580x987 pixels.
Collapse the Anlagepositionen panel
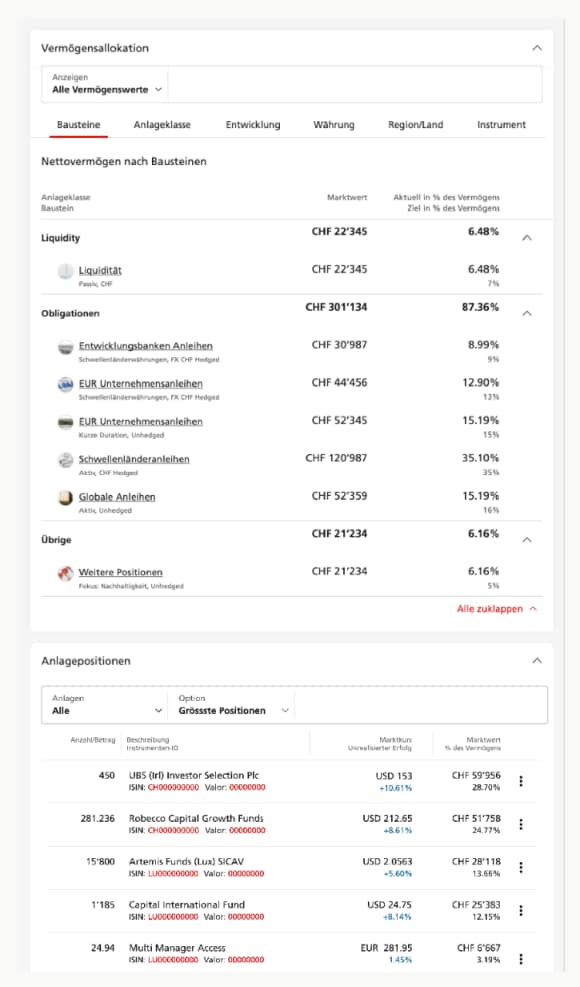(x=537, y=660)
